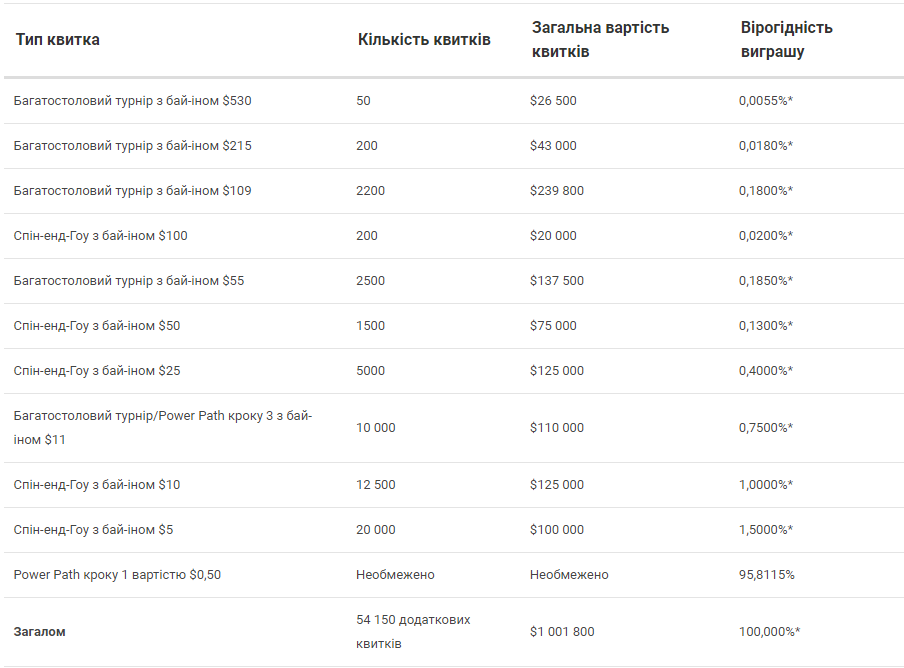Select the Спін-енд-Гоу $10 row label
904x668 pixels.
(x=97, y=485)
